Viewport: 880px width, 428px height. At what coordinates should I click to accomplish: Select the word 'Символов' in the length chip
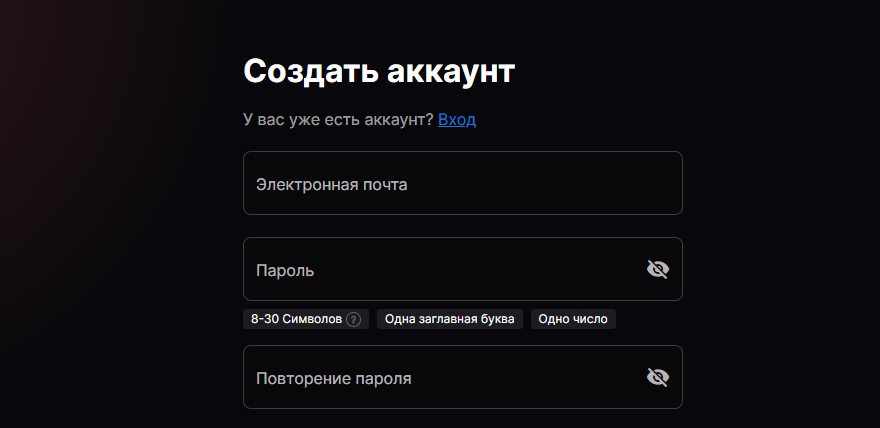(312, 319)
